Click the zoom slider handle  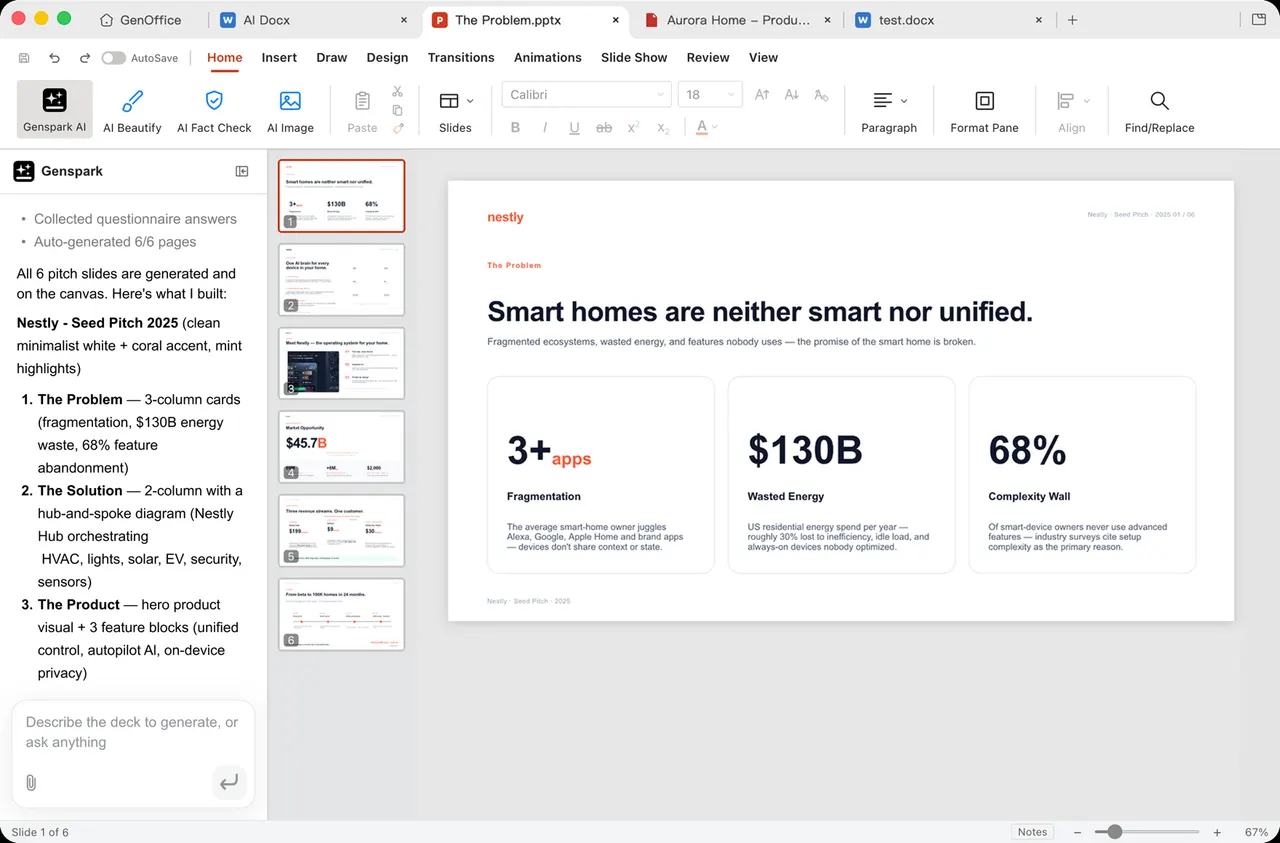click(x=1114, y=832)
